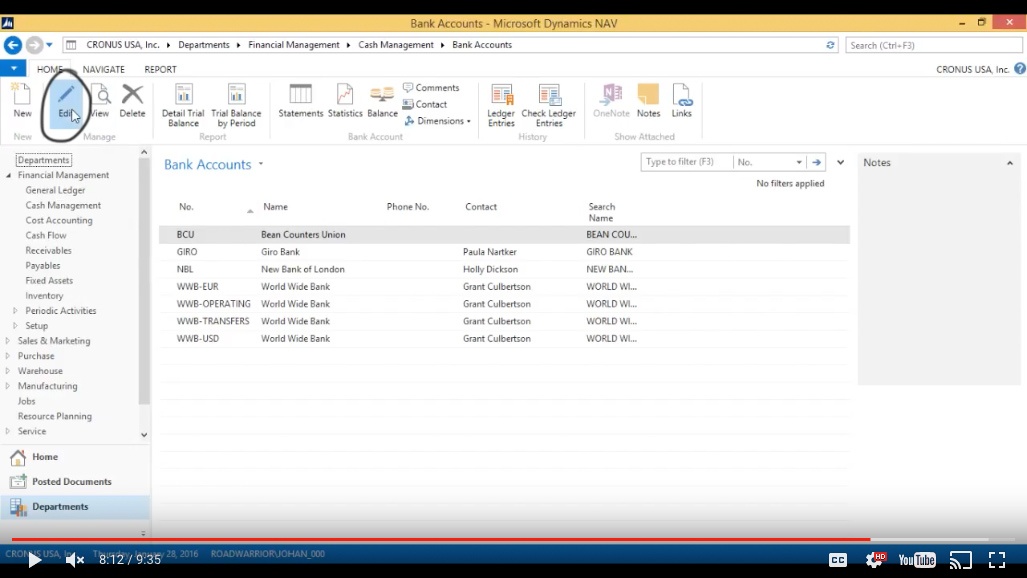The image size is (1027, 578).
Task: Toggle closed captions CC
Action: coord(838,560)
